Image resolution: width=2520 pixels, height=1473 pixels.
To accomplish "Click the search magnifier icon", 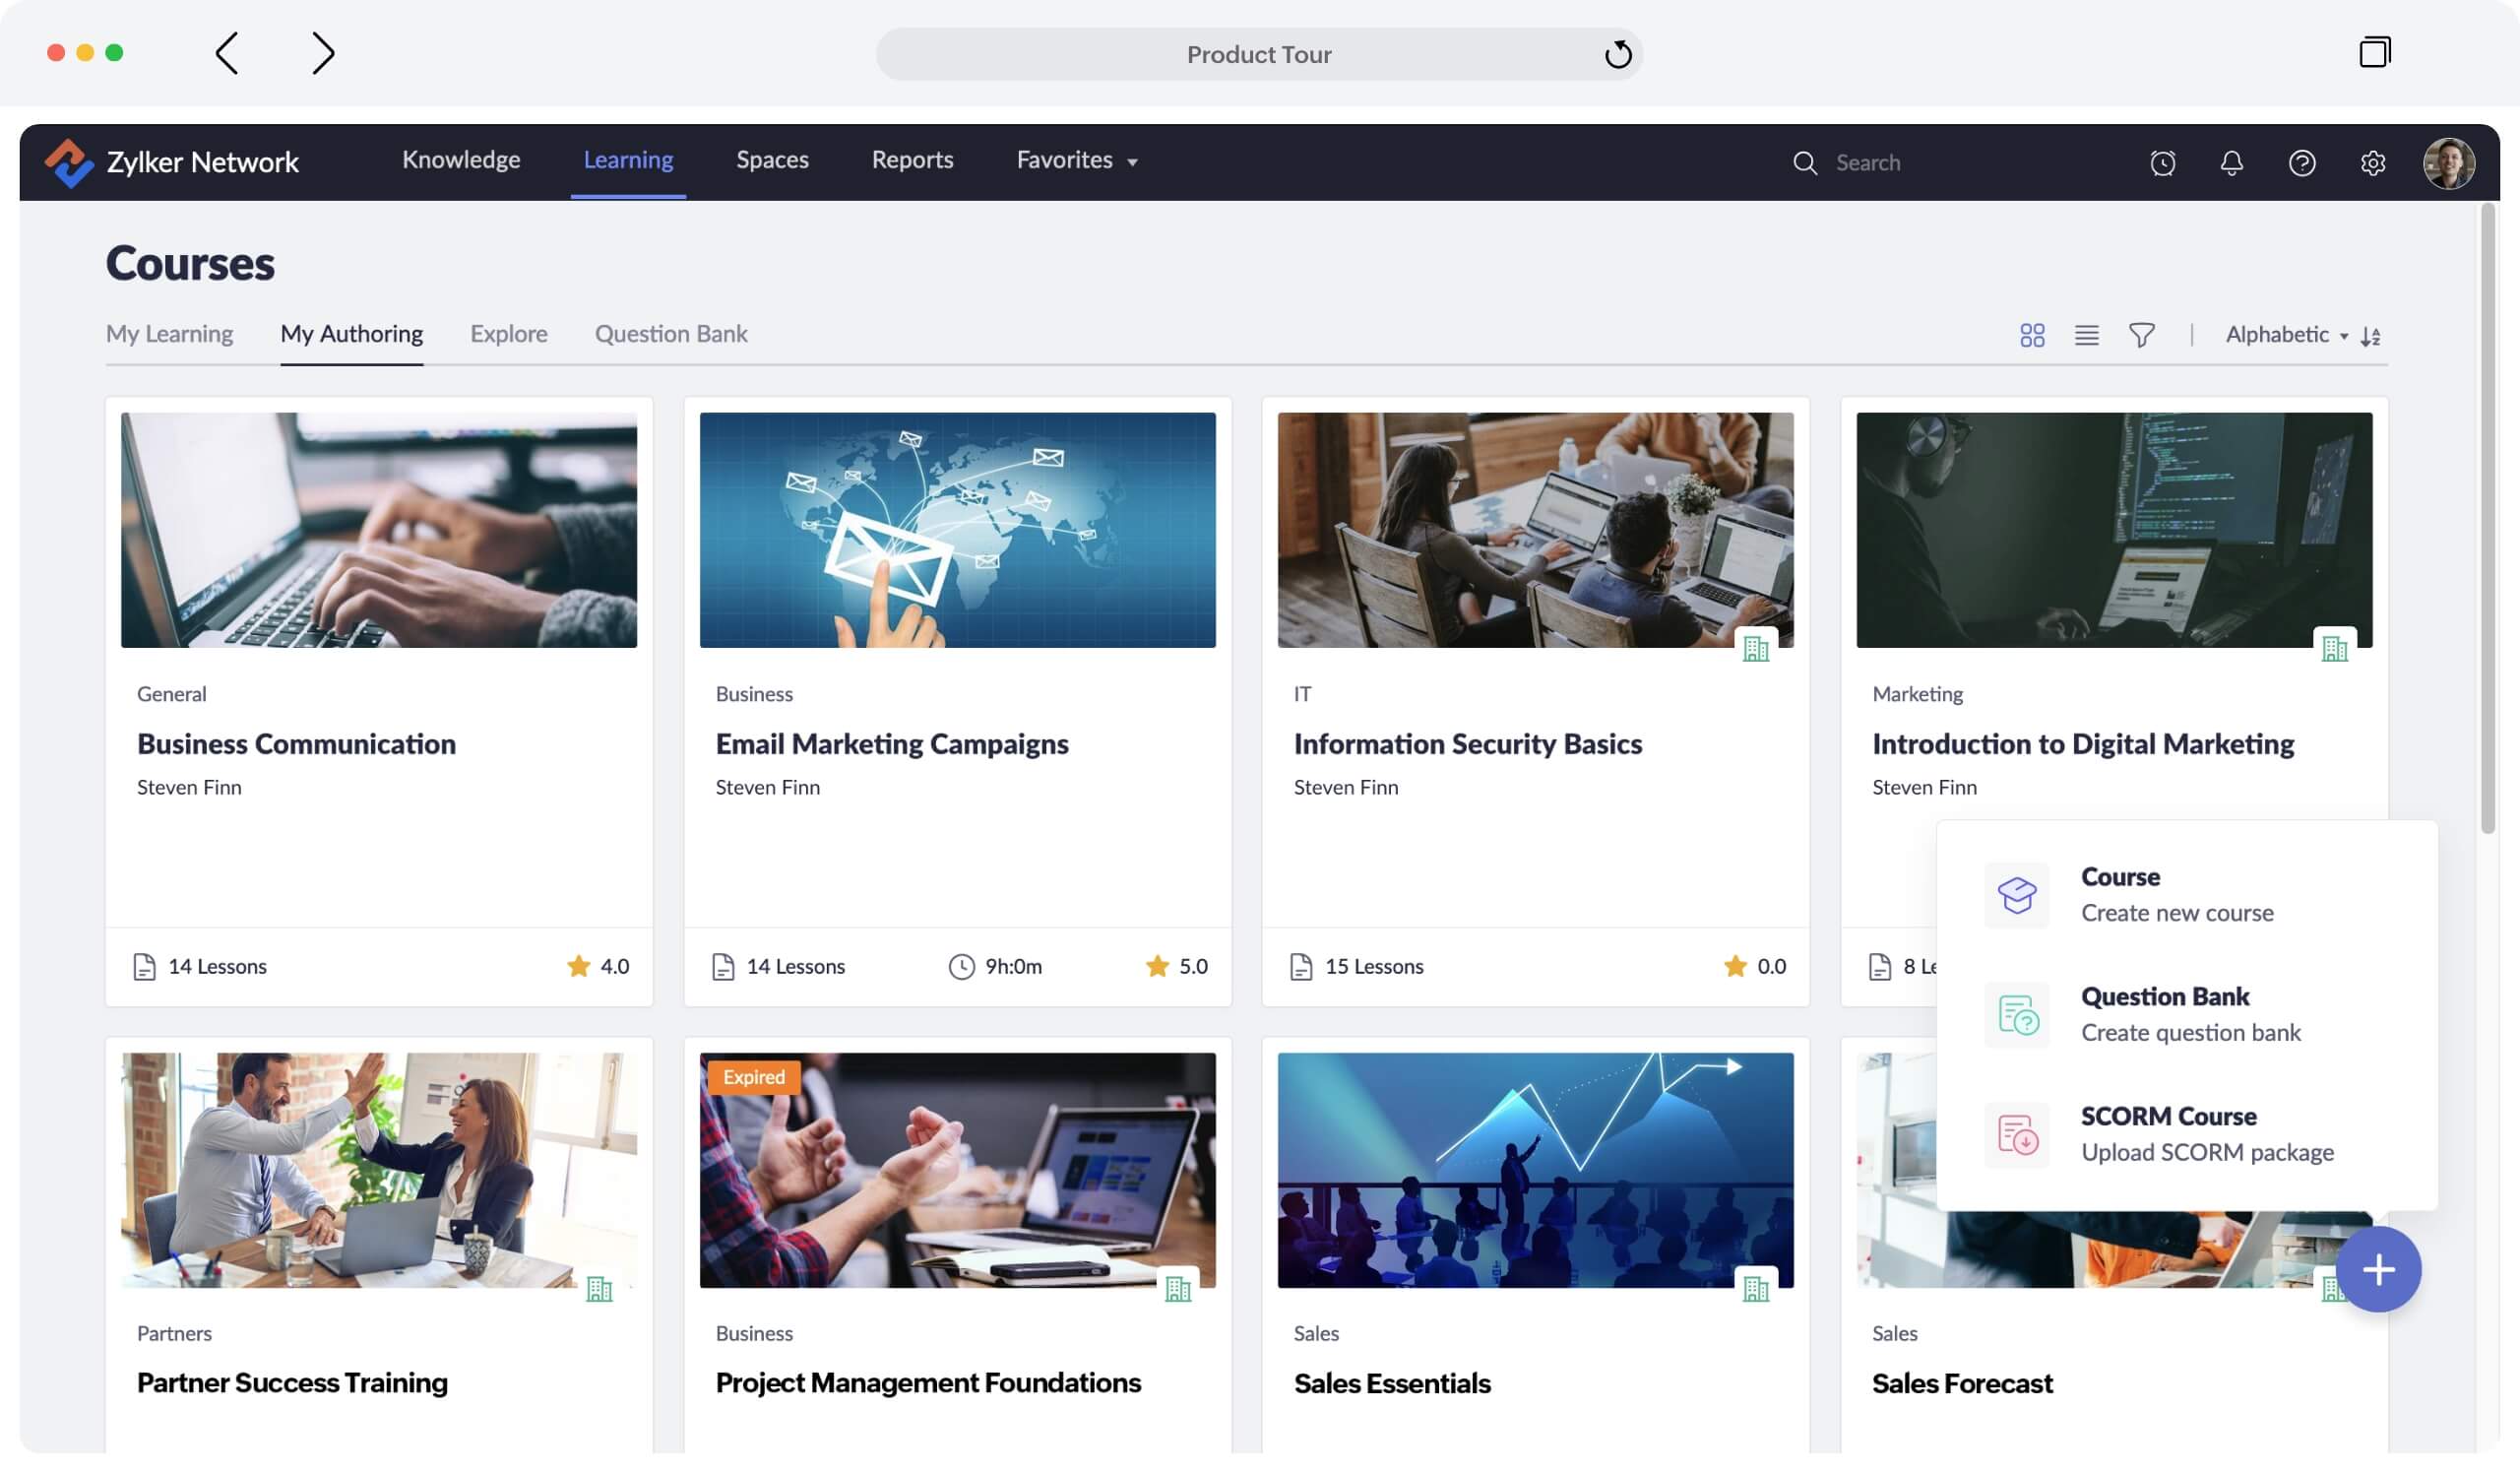I will (x=1805, y=162).
